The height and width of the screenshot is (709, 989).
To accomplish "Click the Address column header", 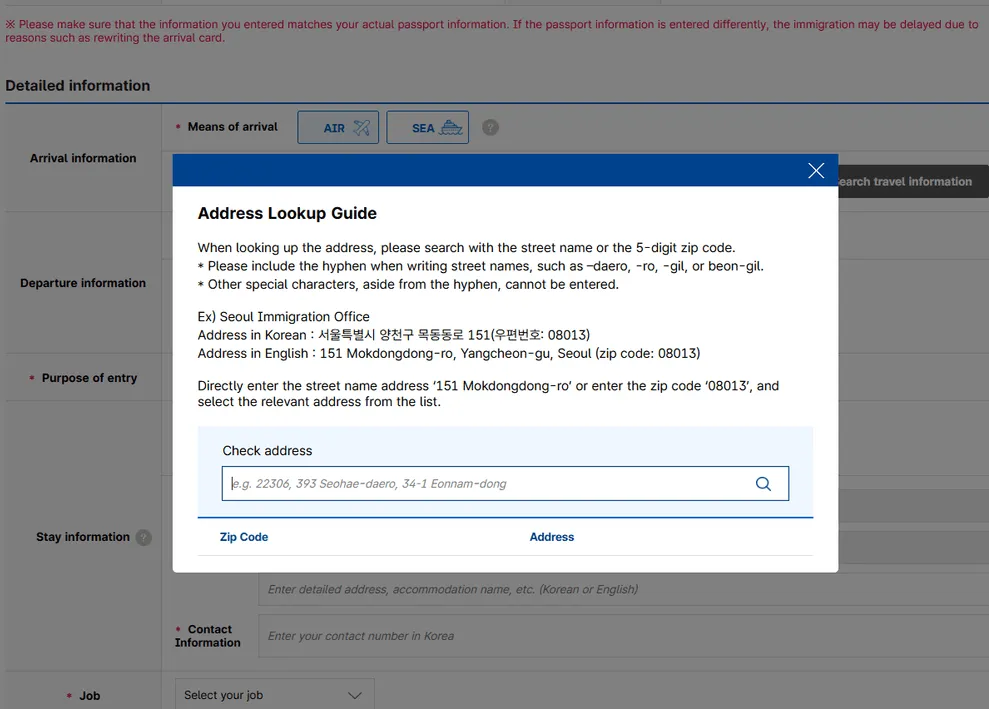I will point(552,537).
